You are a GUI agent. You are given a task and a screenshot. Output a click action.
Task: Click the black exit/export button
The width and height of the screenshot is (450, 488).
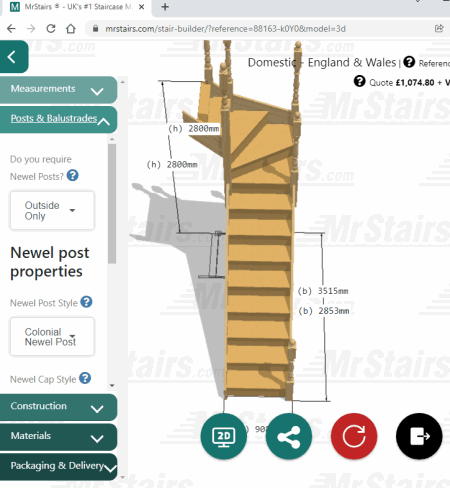pos(419,436)
